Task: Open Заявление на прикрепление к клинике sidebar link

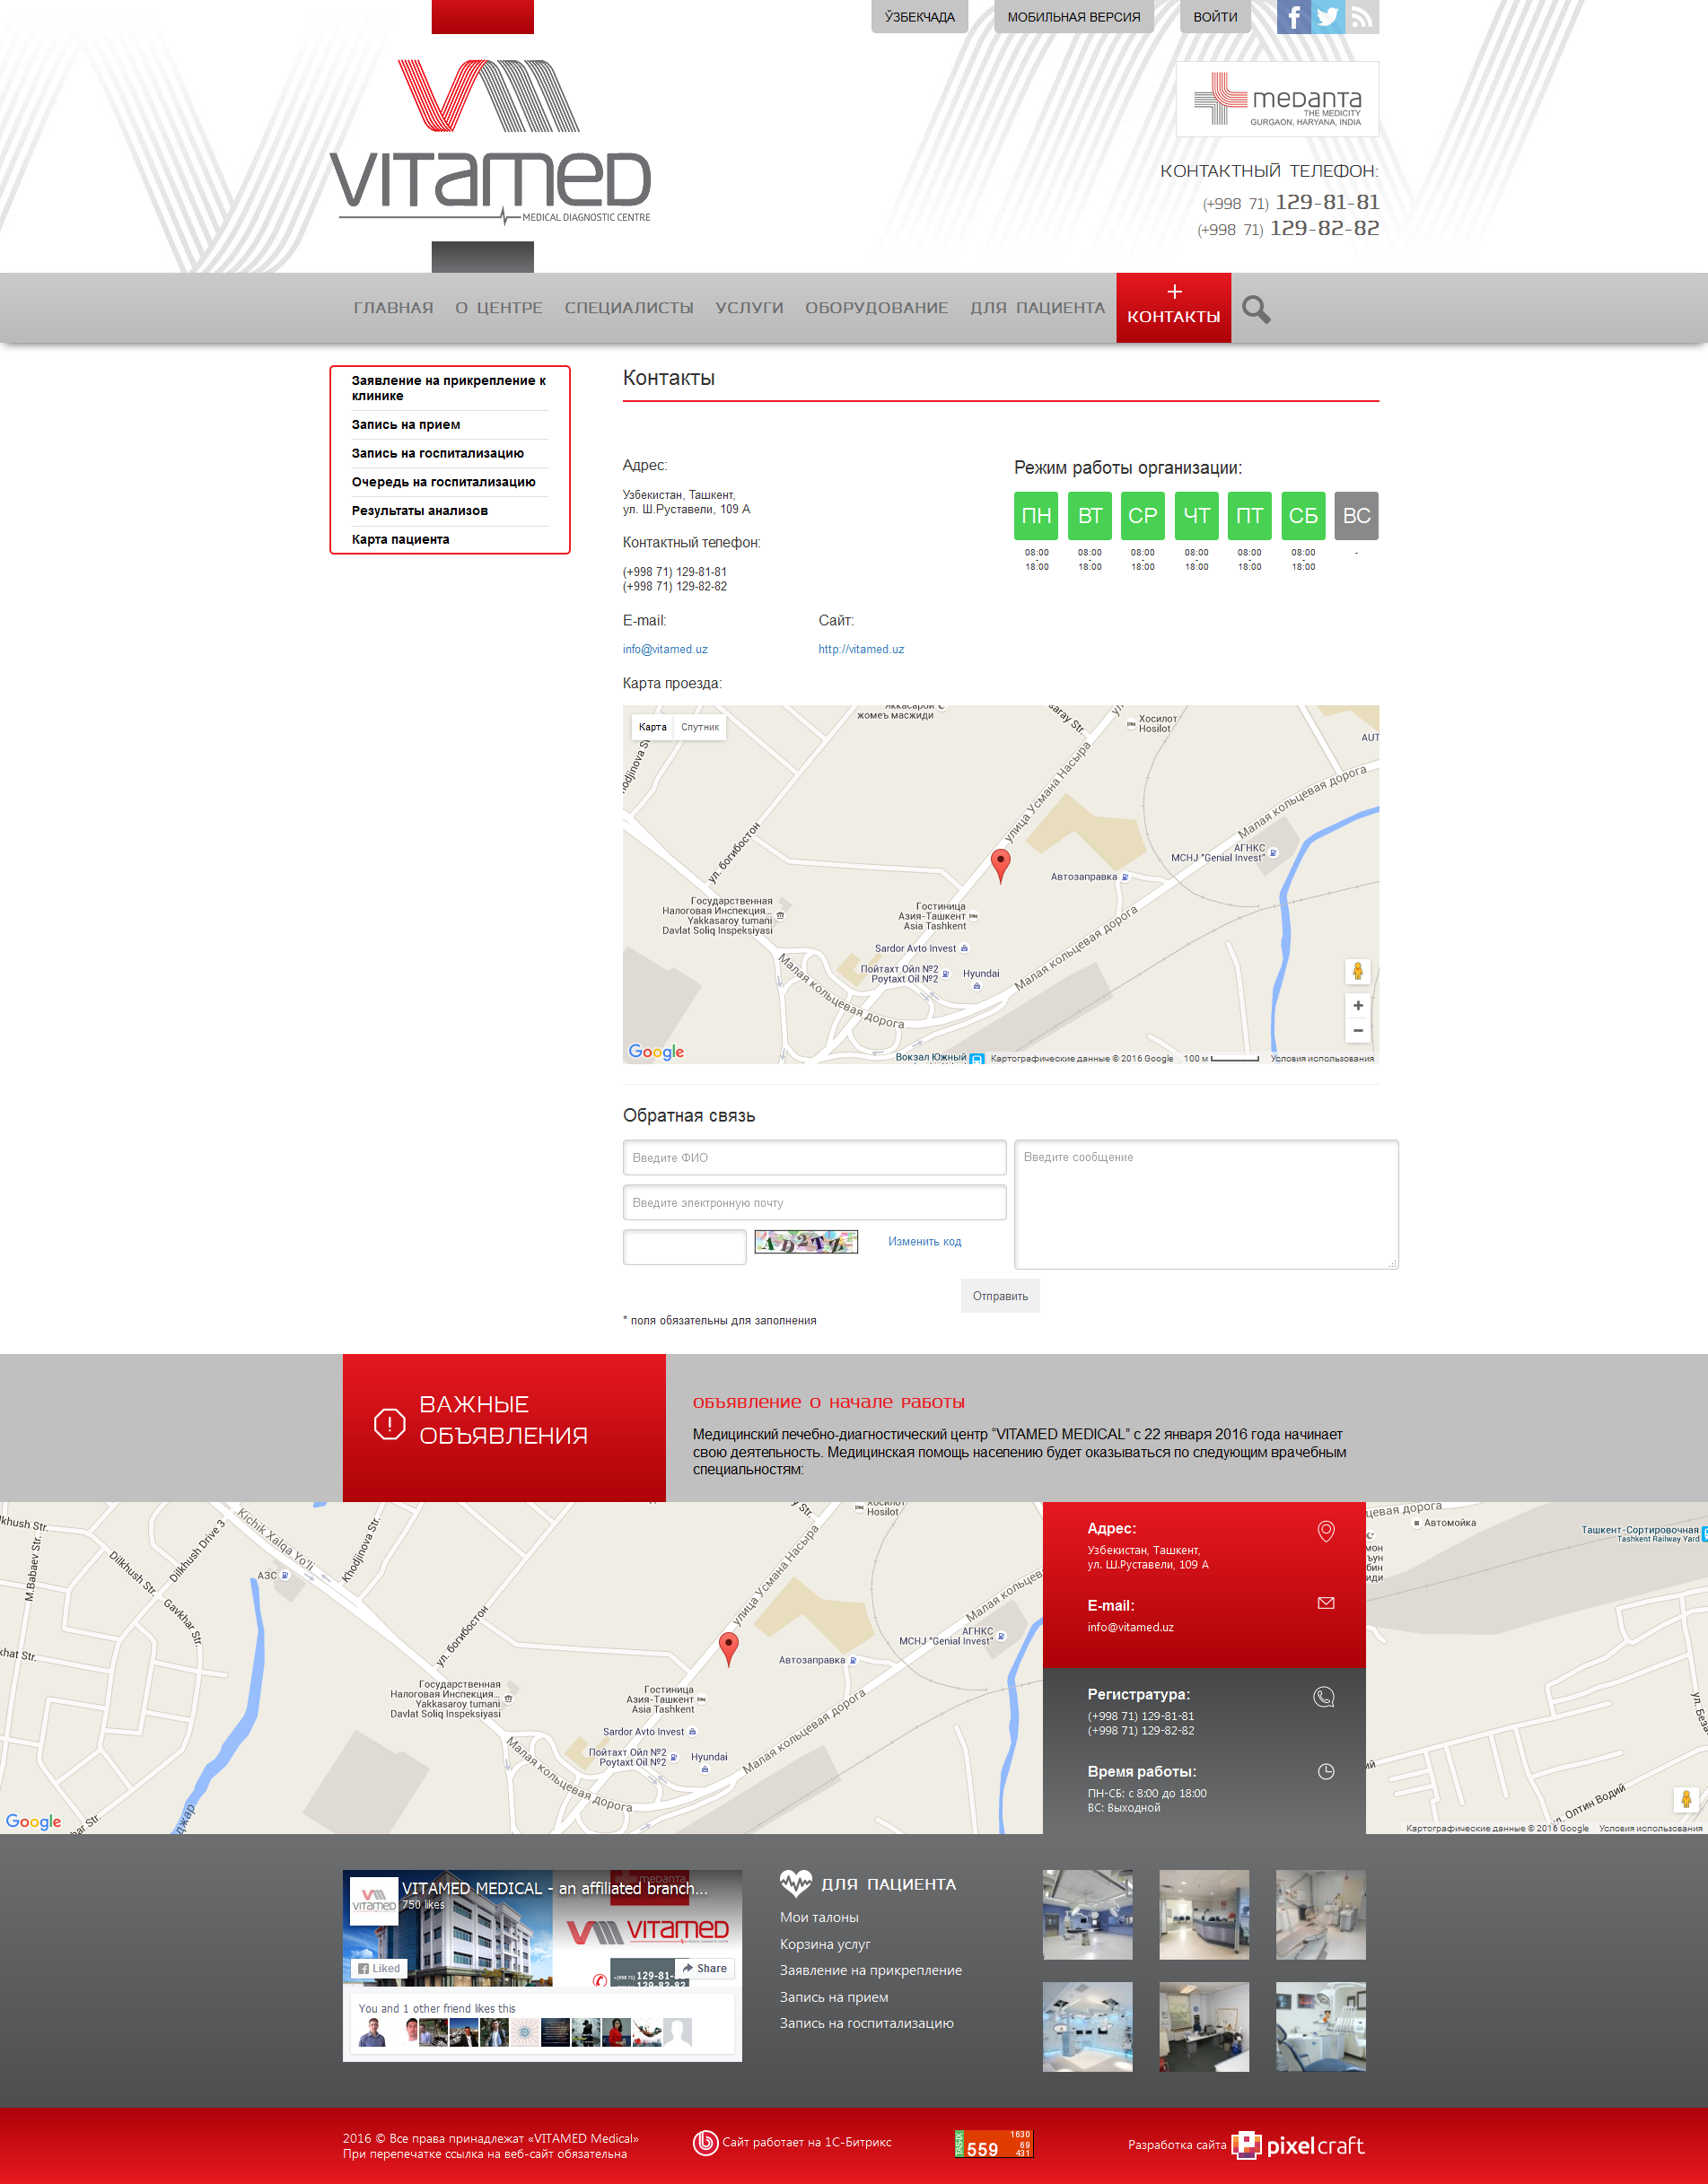Action: point(449,388)
